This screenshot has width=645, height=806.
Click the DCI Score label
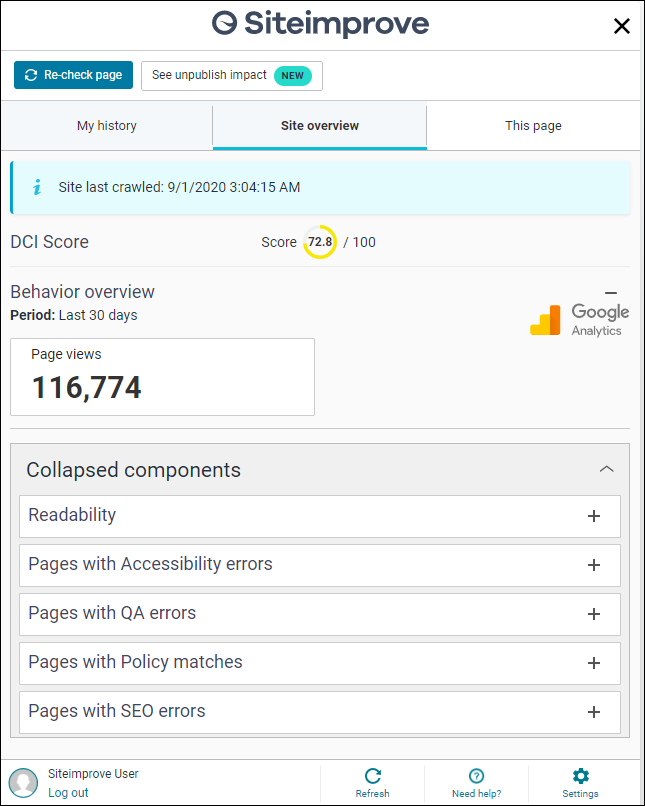[x=49, y=242]
